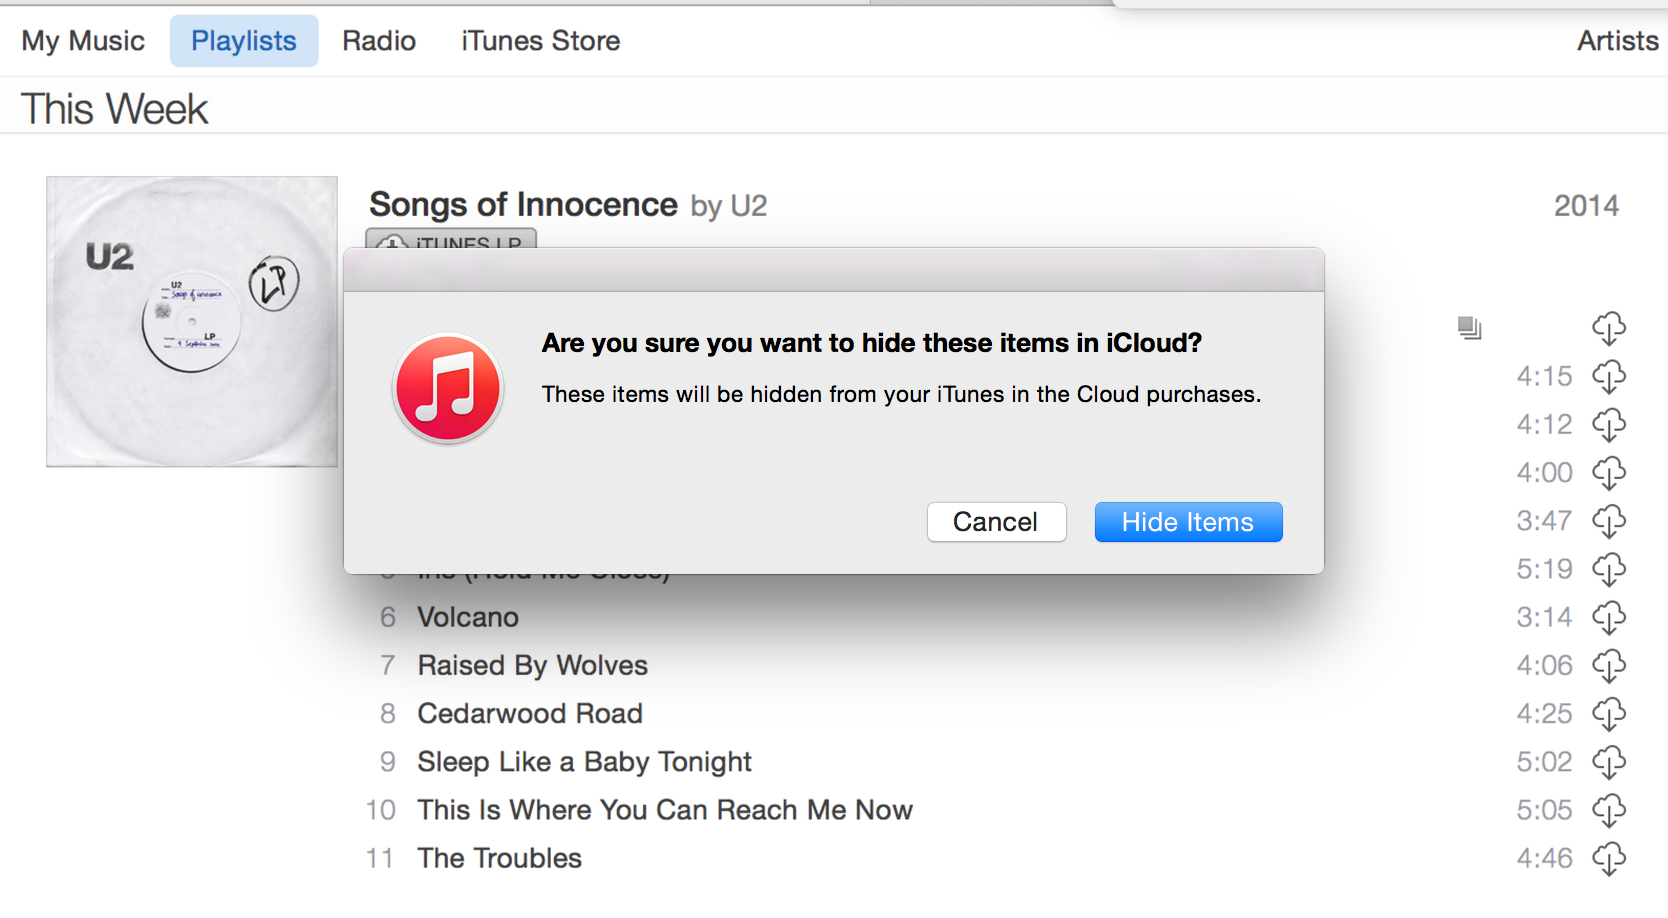Viewport: 1668px width, 918px height.
Task: Click cloud download icon for Raised By Wolves
Action: coord(1608,666)
